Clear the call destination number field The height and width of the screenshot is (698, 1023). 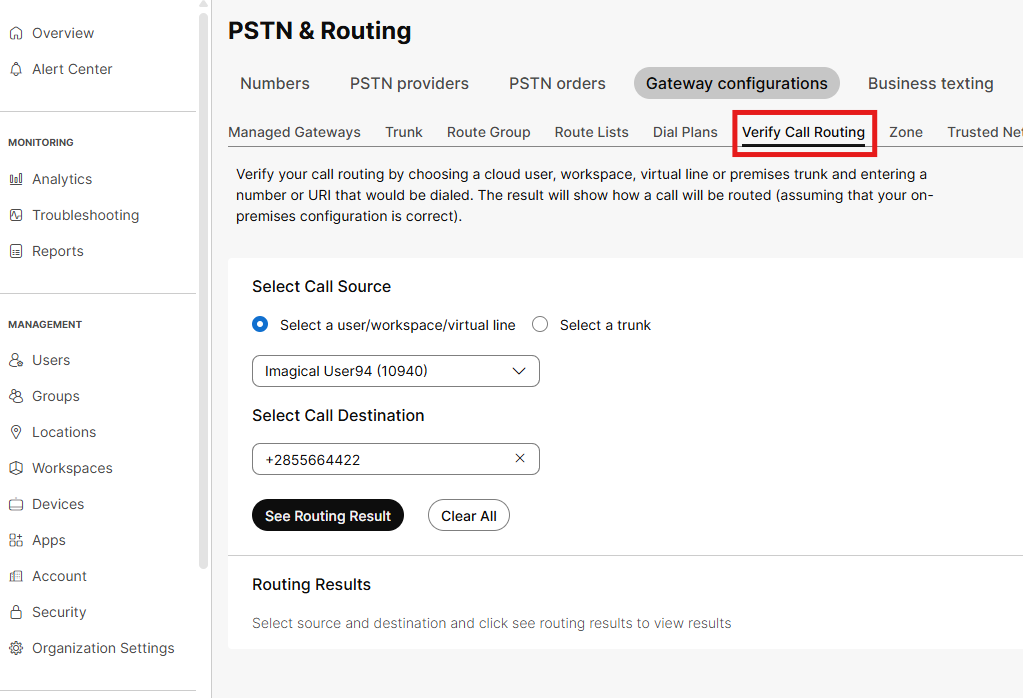tap(520, 459)
